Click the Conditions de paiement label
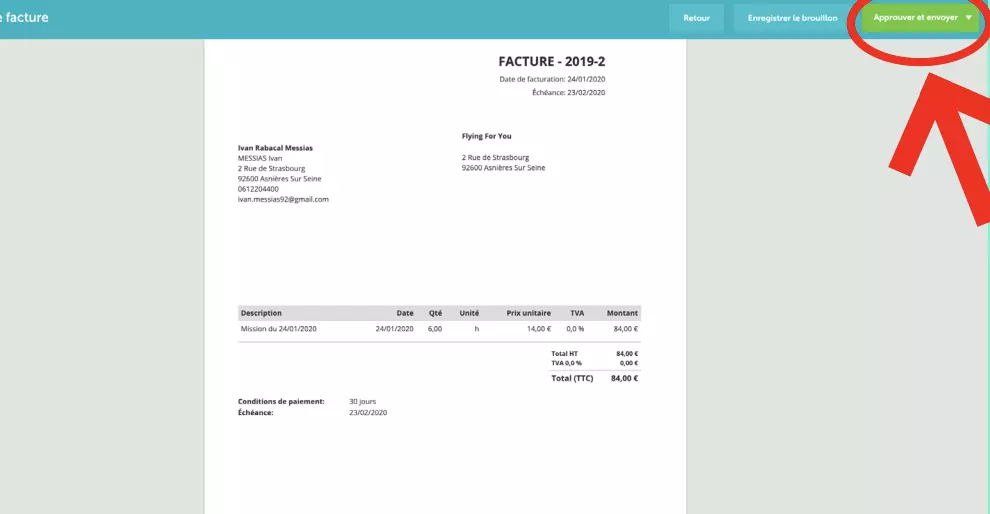The width and height of the screenshot is (990, 514). pos(281,401)
